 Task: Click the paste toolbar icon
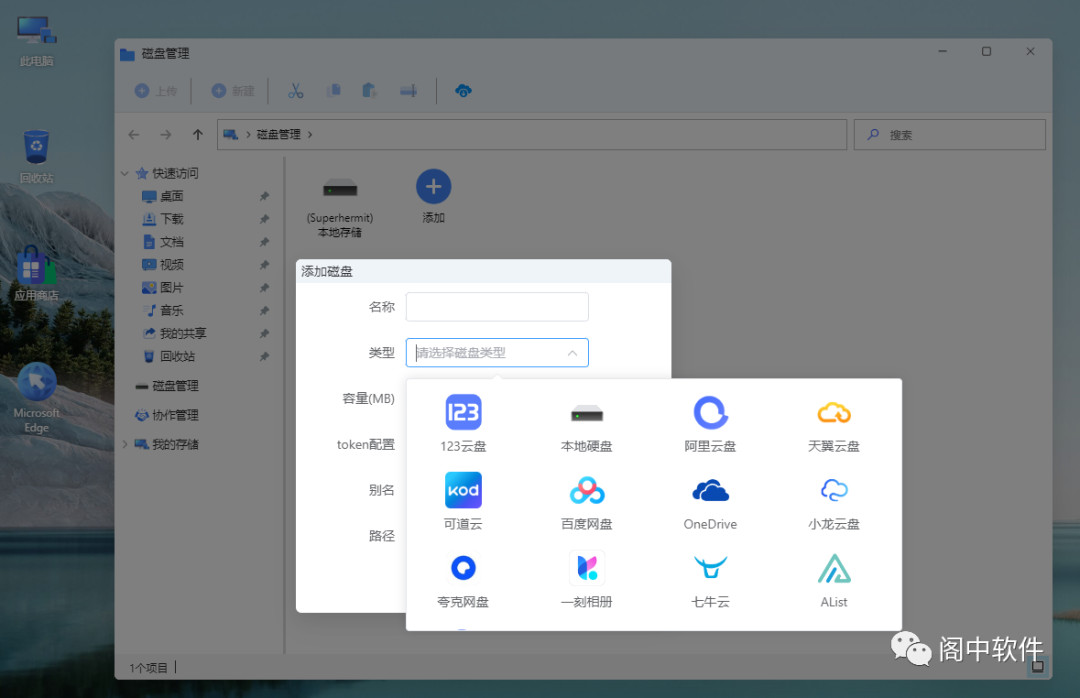(370, 90)
